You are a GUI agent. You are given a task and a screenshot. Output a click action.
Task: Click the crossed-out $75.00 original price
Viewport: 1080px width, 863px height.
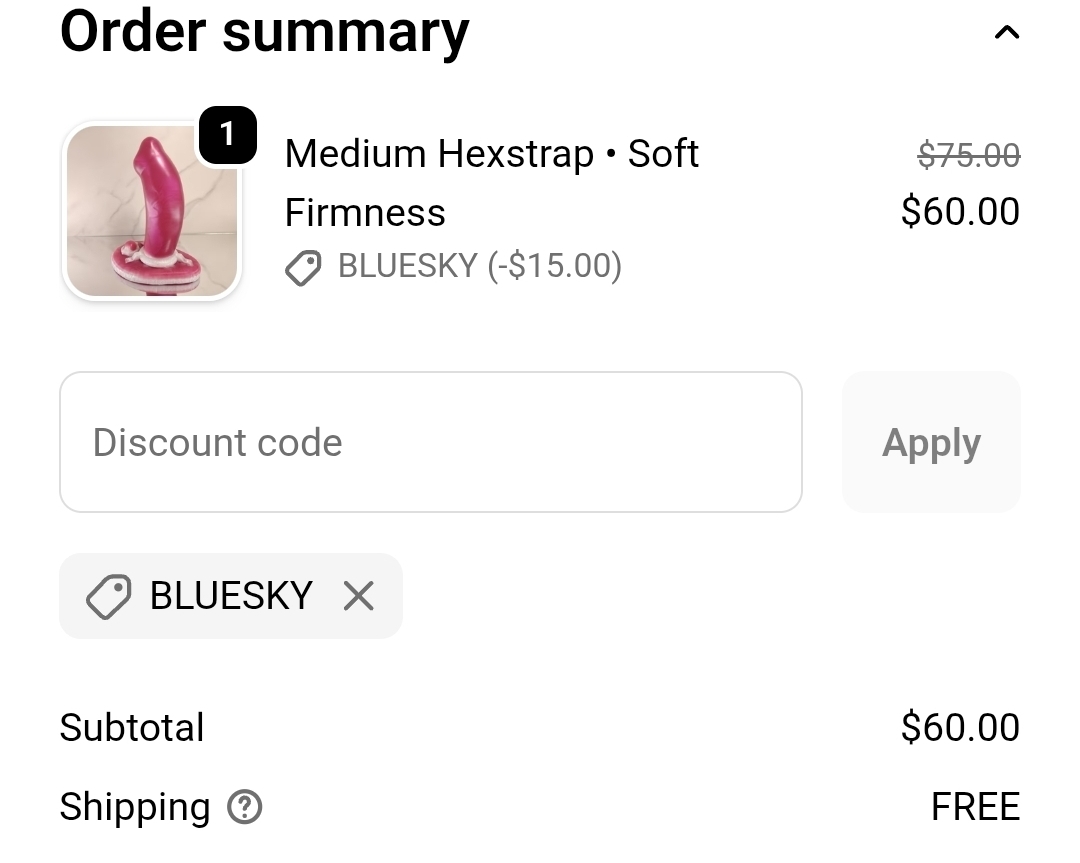(968, 155)
